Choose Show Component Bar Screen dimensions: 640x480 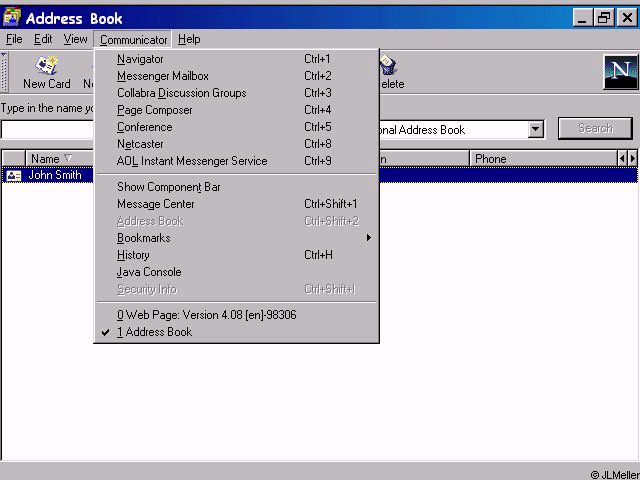click(236, 187)
